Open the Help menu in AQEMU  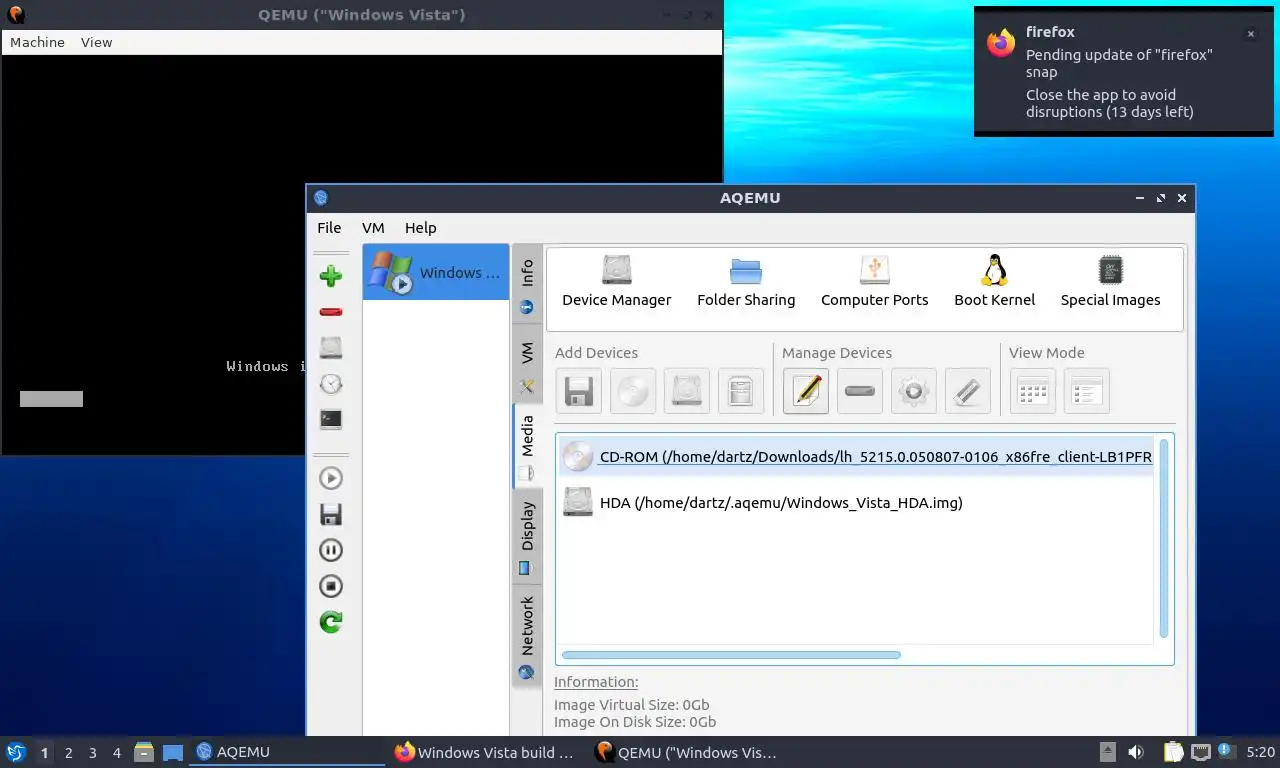pyautogui.click(x=420, y=228)
